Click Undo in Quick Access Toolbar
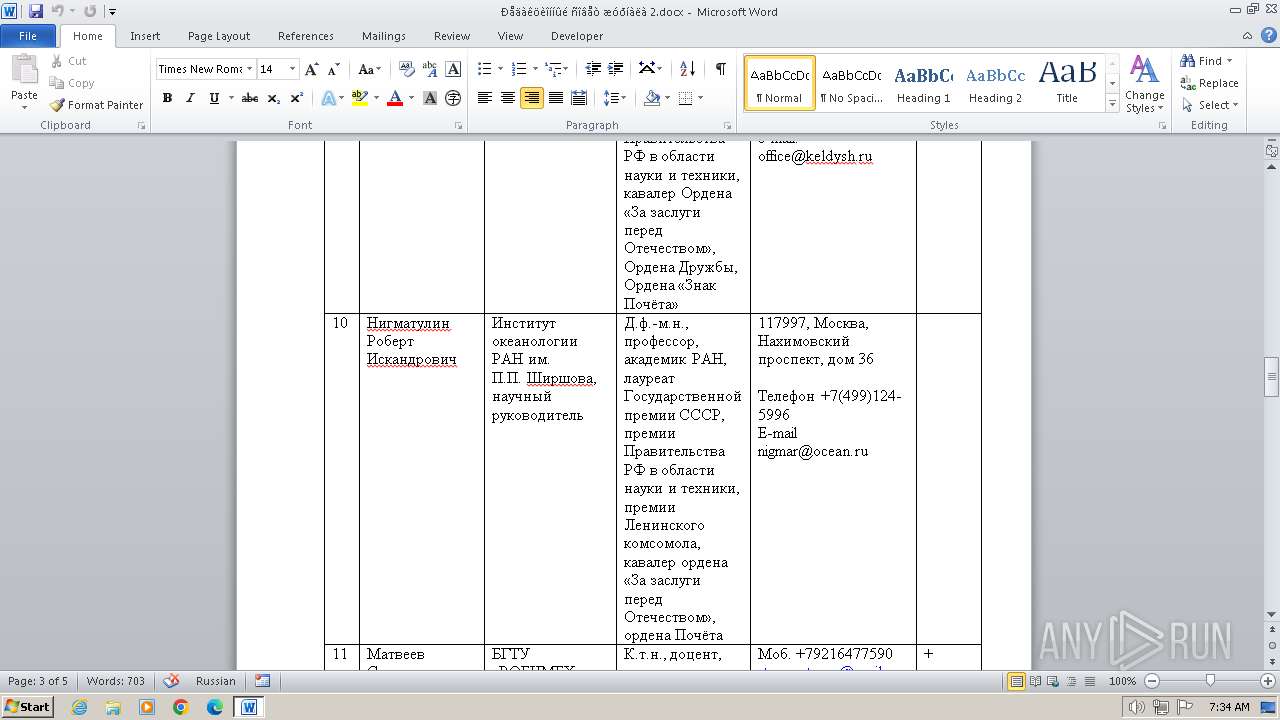The height and width of the screenshot is (720, 1280). pyautogui.click(x=58, y=11)
